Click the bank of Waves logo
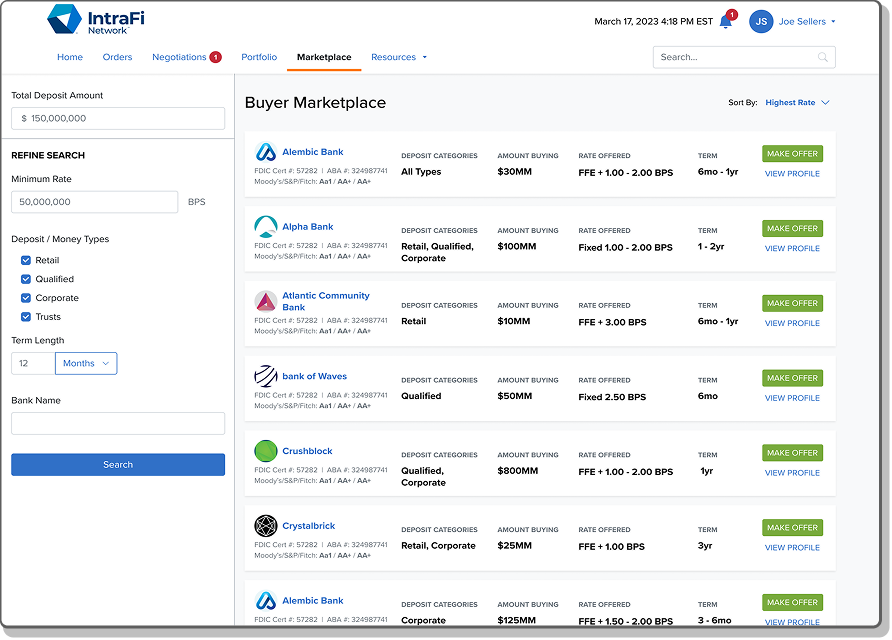The image size is (892, 640). pos(265,377)
